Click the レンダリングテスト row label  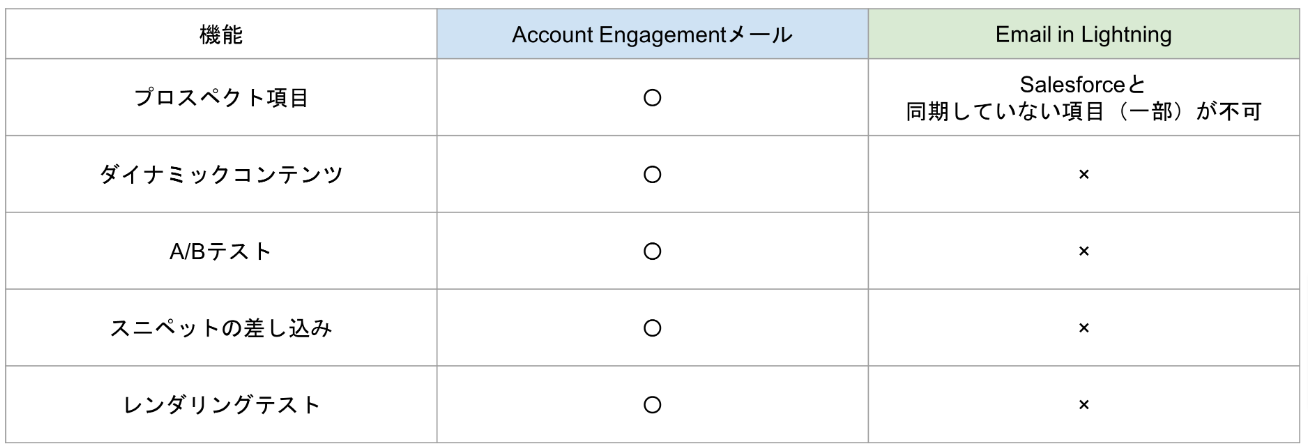[221, 405]
